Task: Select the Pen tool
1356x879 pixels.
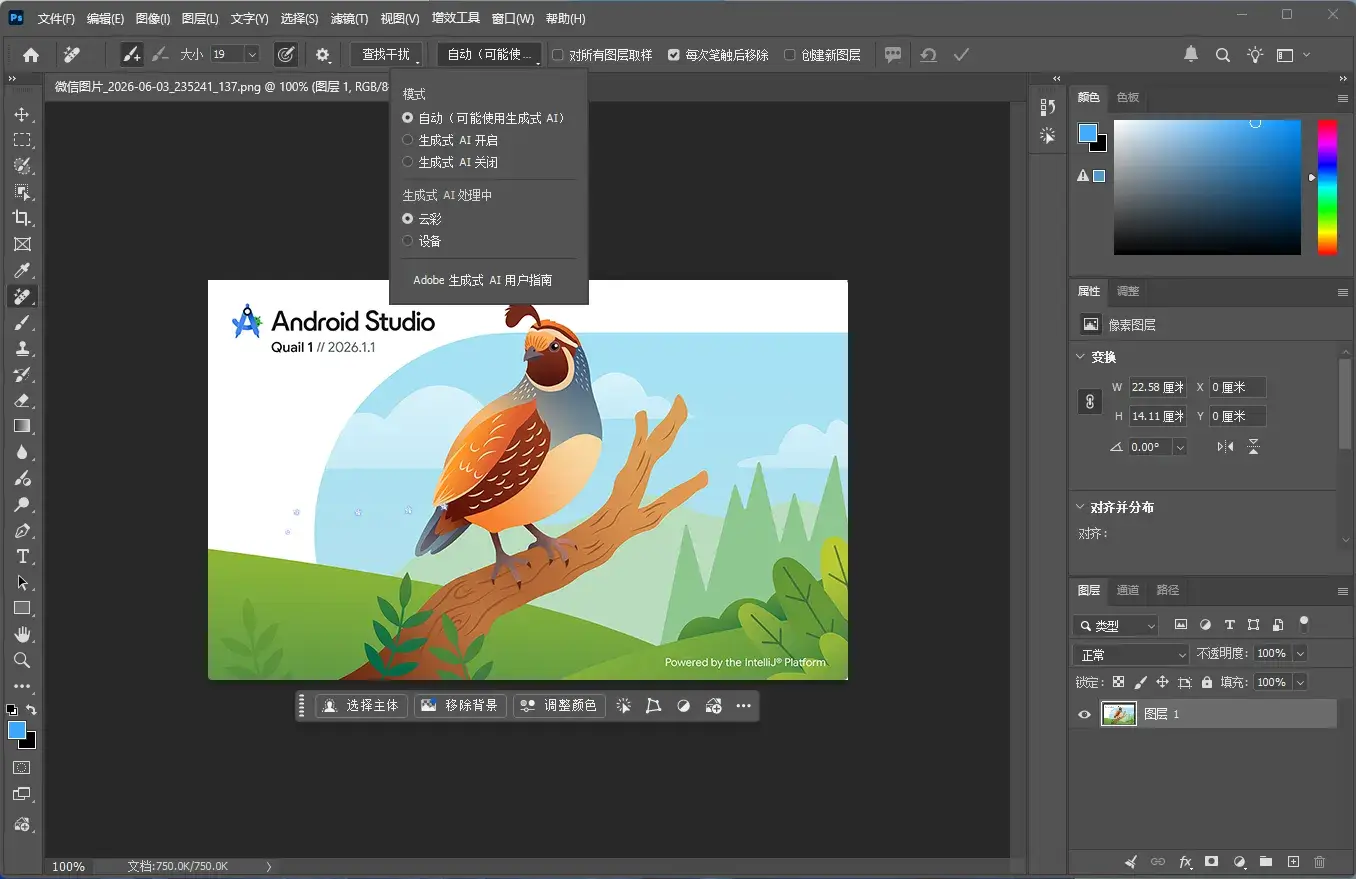Action: click(22, 530)
